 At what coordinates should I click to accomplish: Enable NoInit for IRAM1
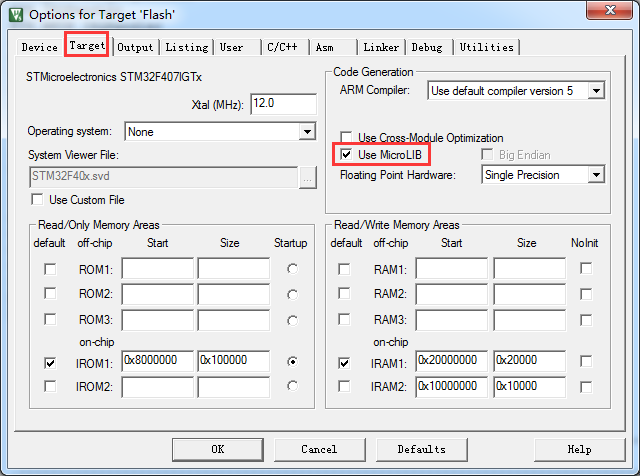tap(586, 361)
